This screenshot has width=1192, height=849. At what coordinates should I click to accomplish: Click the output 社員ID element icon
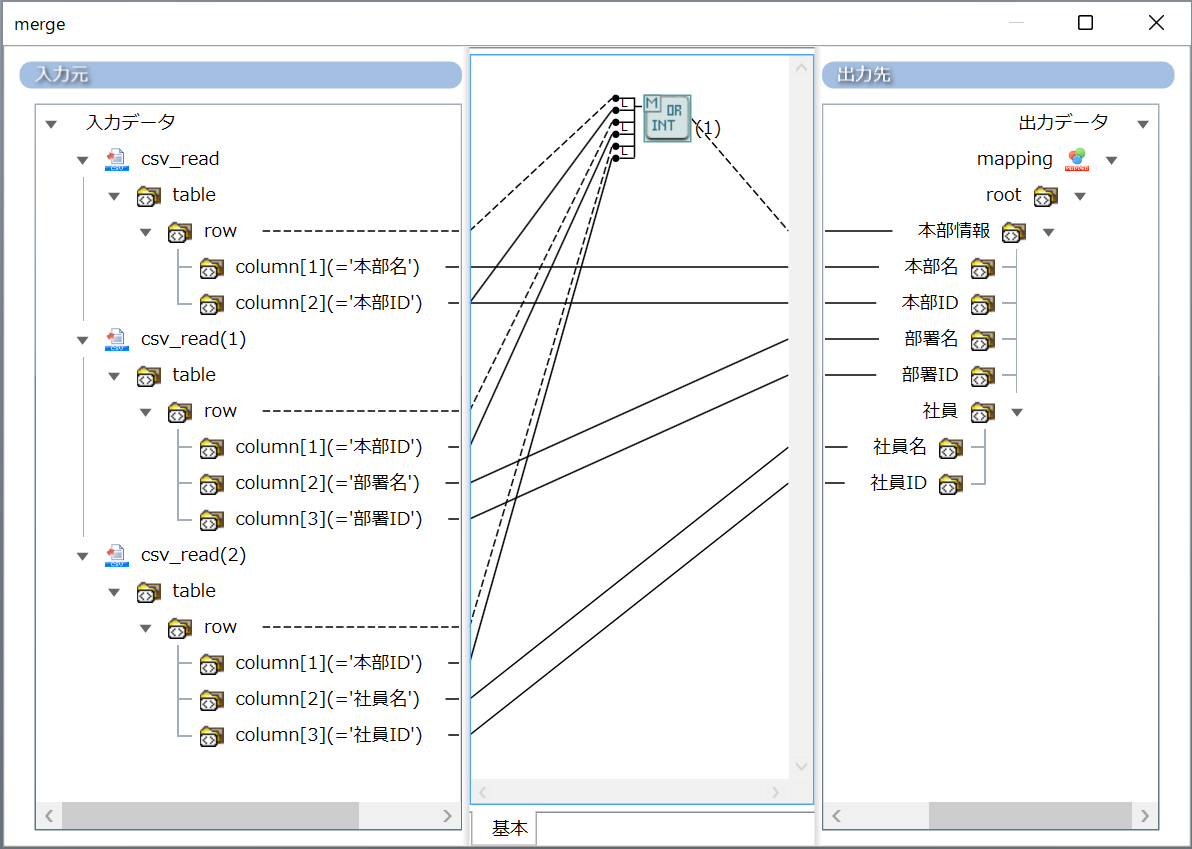click(950, 484)
